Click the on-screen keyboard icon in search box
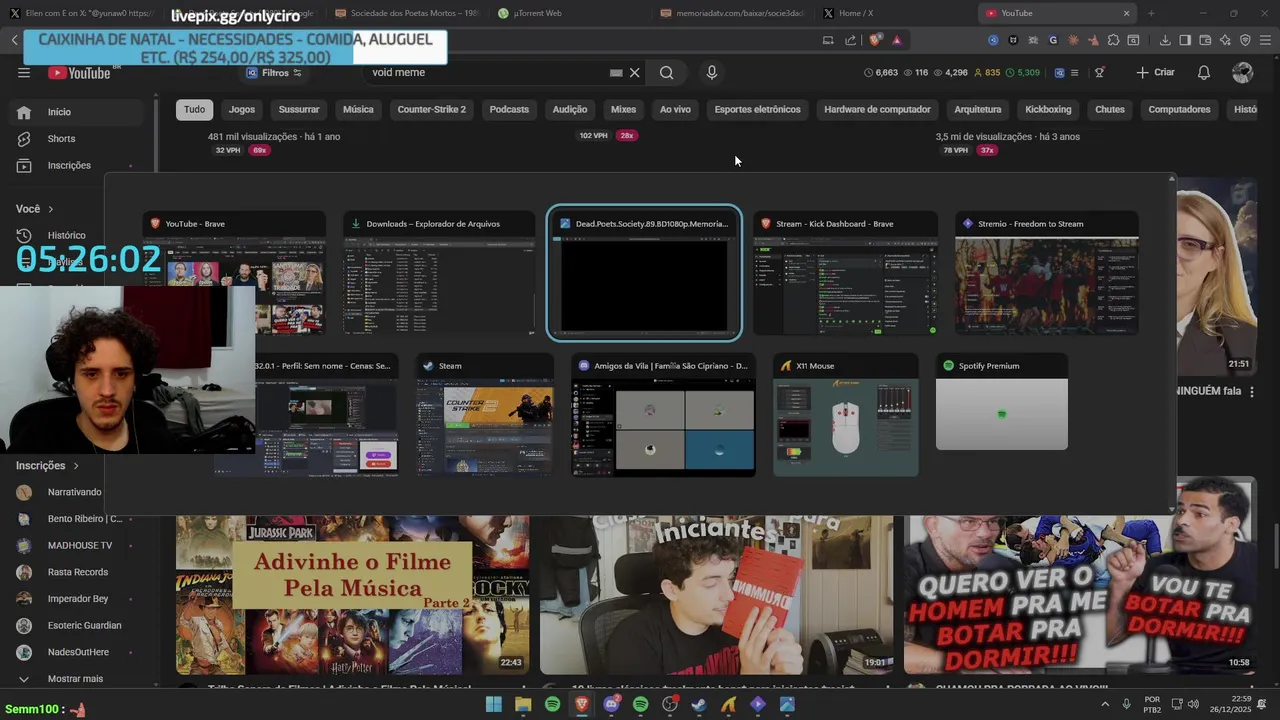Screen dimensions: 1280x720 pyautogui.click(x=616, y=72)
